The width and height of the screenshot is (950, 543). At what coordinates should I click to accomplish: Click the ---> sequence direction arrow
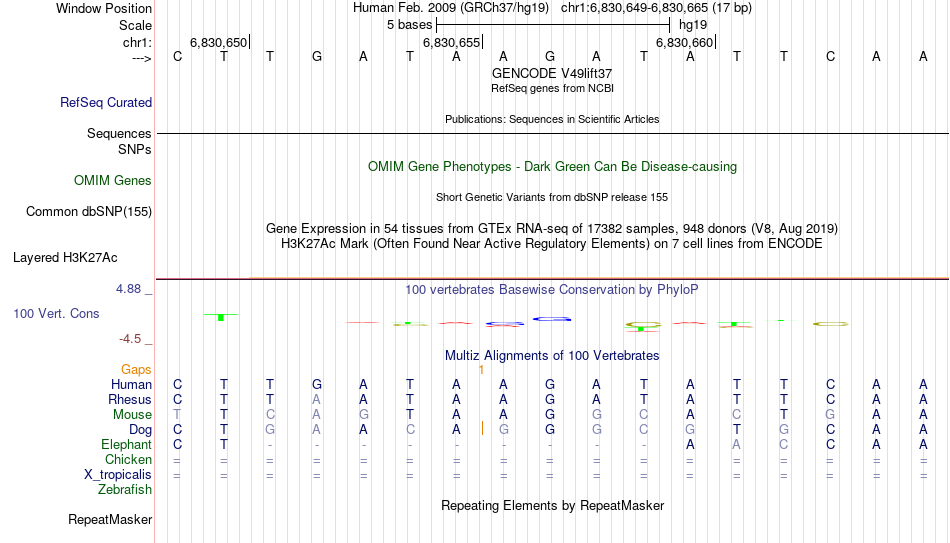pyautogui.click(x=141, y=58)
